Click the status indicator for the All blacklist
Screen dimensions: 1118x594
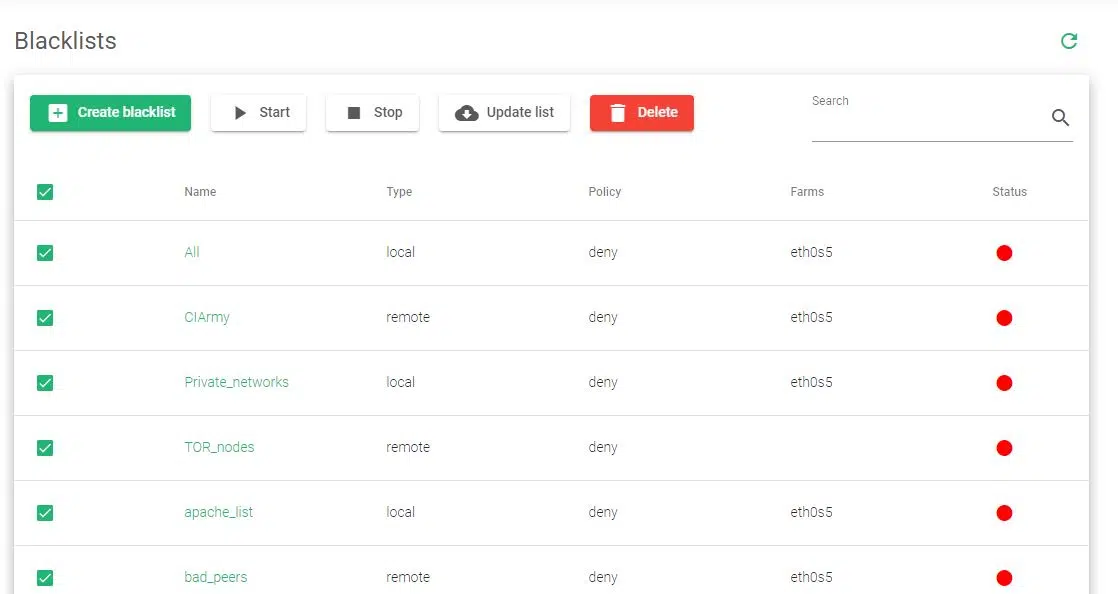1004,253
